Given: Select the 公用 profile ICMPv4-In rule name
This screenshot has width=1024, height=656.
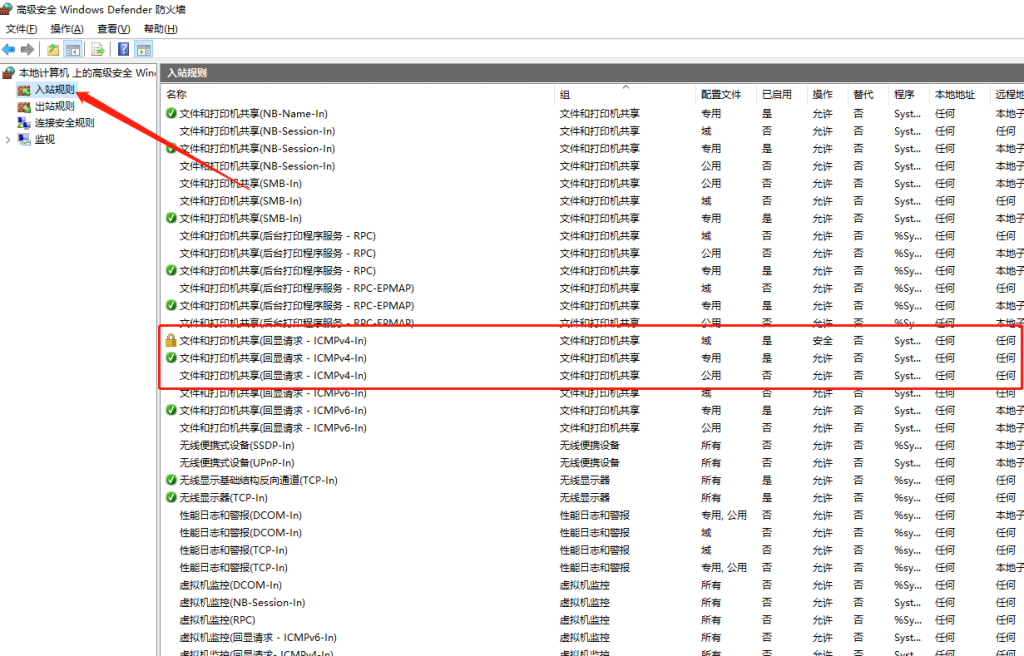Looking at the screenshot, I should 273,376.
